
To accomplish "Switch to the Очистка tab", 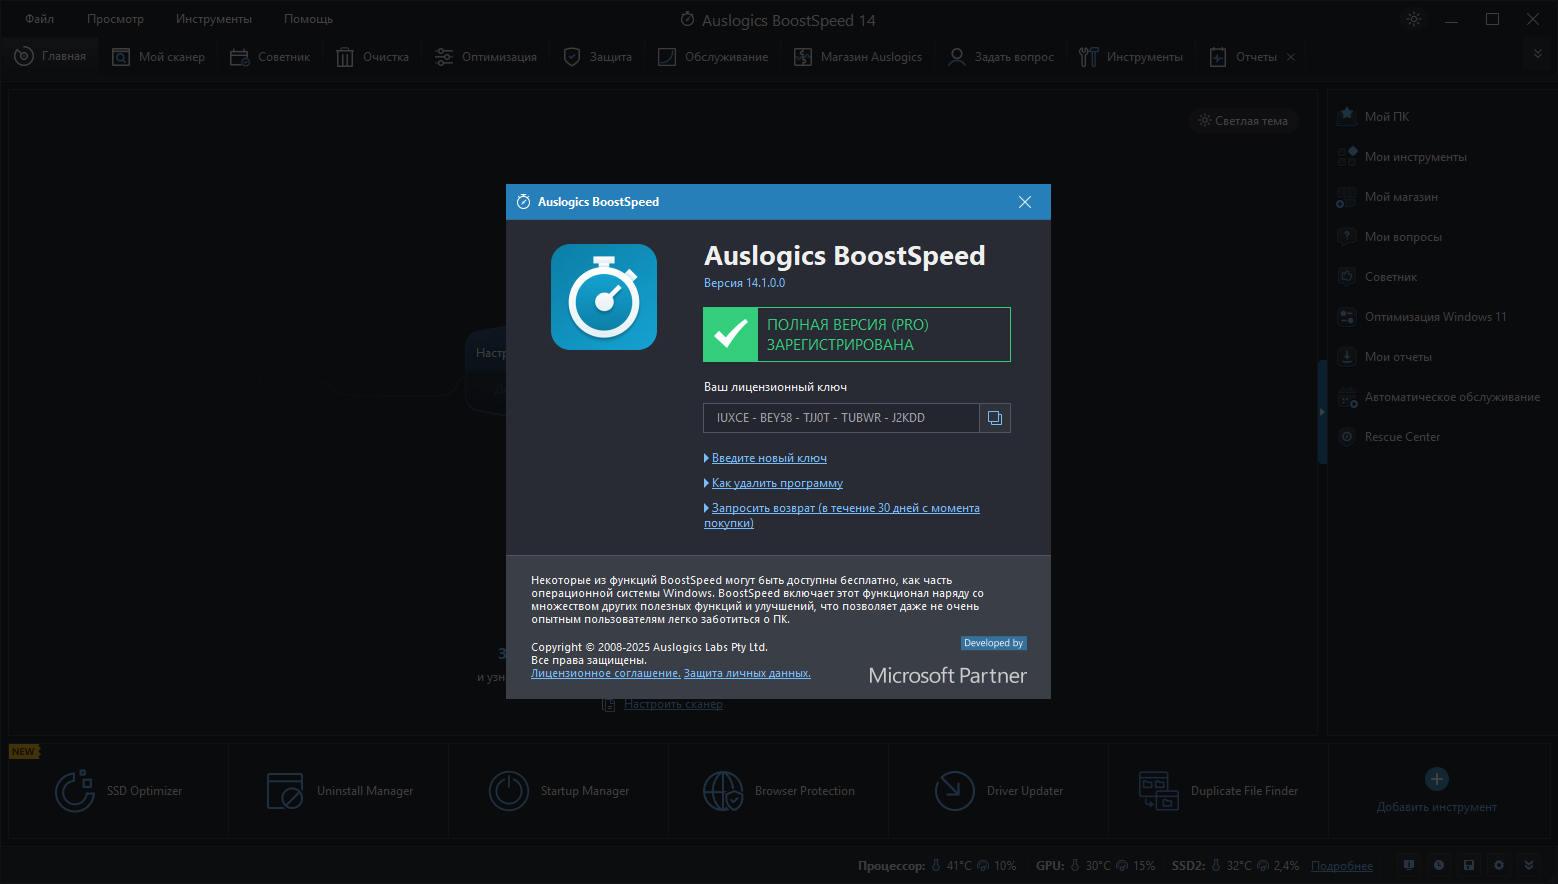I will [372, 57].
